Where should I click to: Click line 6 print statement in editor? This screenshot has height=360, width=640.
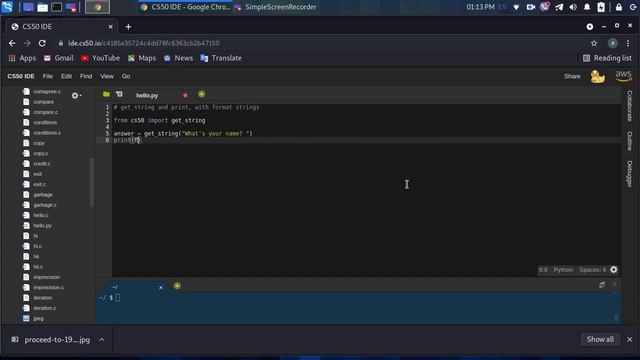(127, 140)
